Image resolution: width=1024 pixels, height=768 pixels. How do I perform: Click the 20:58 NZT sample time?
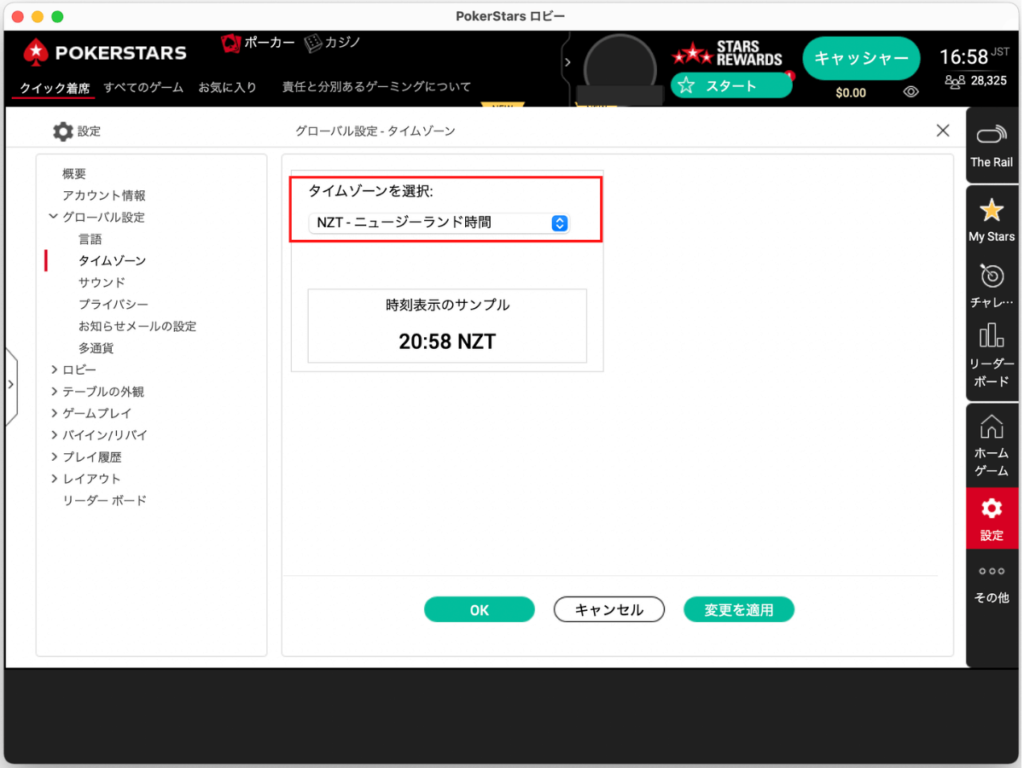(447, 342)
